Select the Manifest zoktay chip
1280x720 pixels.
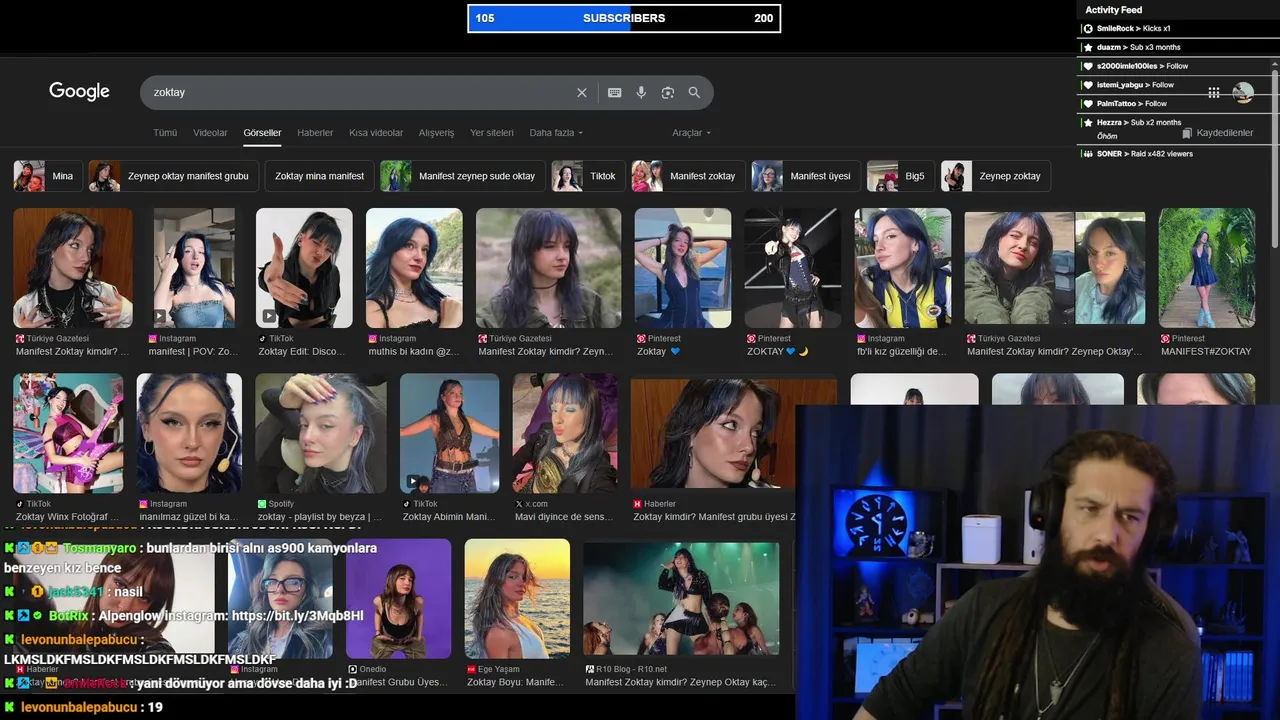click(x=688, y=176)
